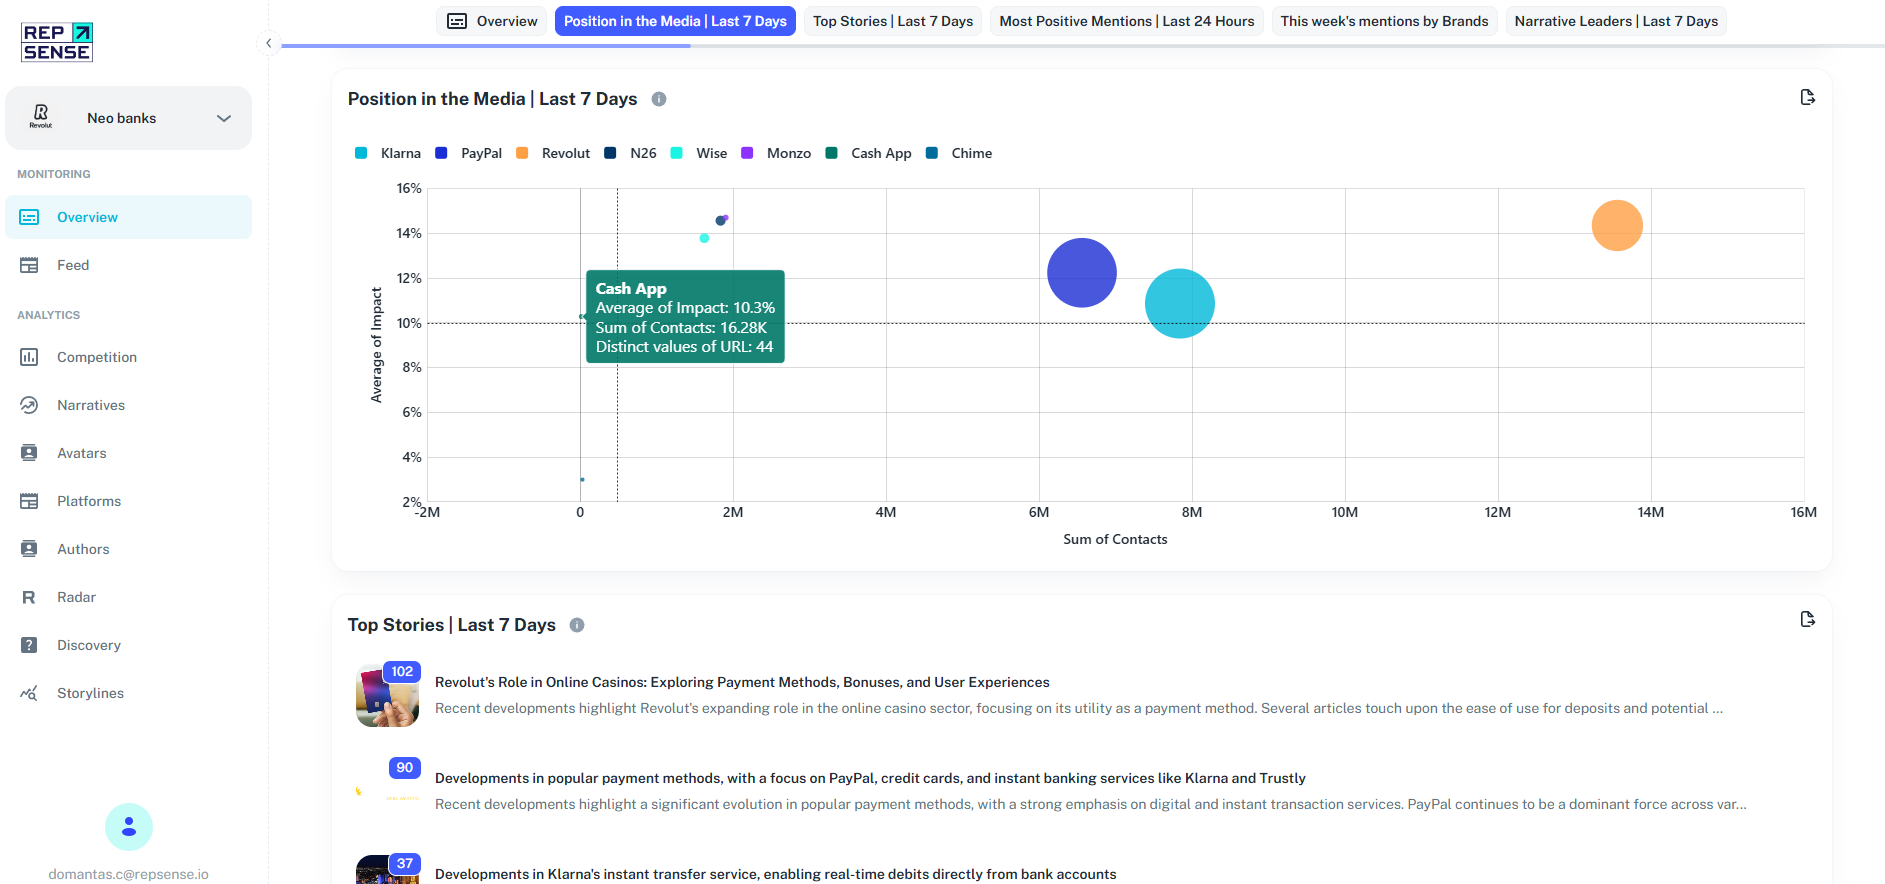1885x884 pixels.
Task: Open the Revolut online casinos story
Action: coord(742,682)
